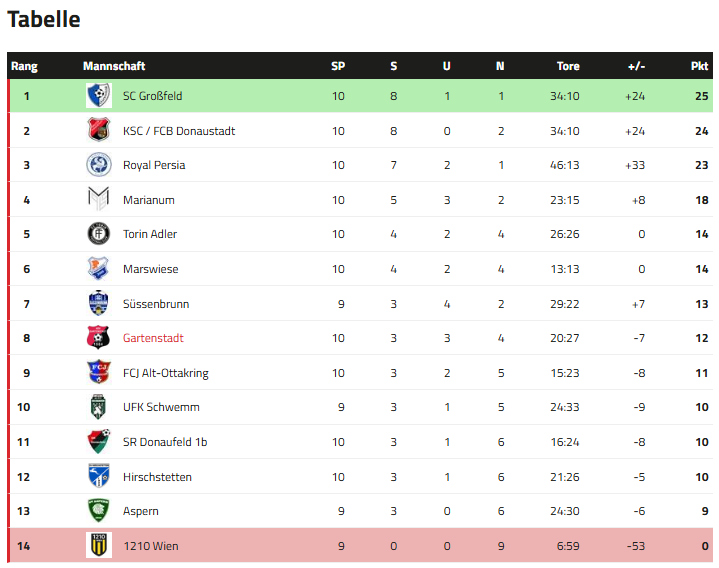Viewport: 719px width, 568px height.
Task: Click the Marswiese team crest
Action: click(98, 269)
